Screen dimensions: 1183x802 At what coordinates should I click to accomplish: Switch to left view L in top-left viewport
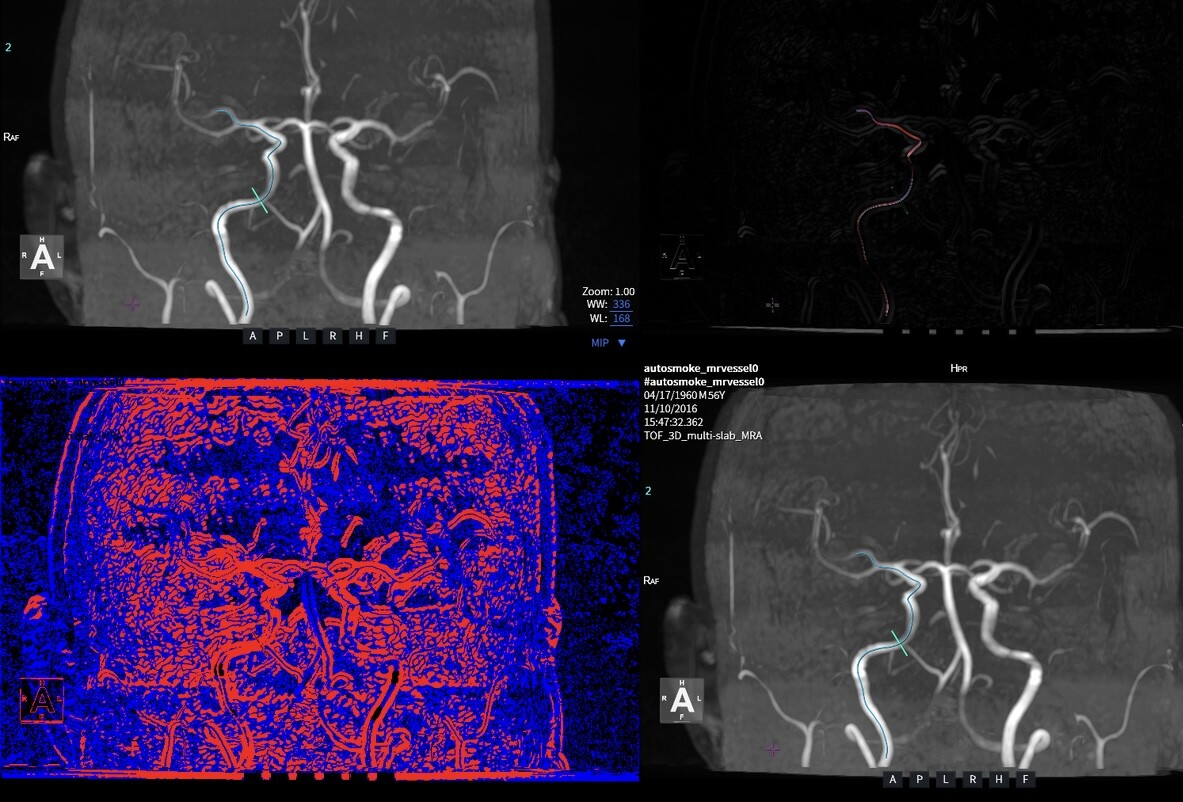pyautogui.click(x=306, y=336)
